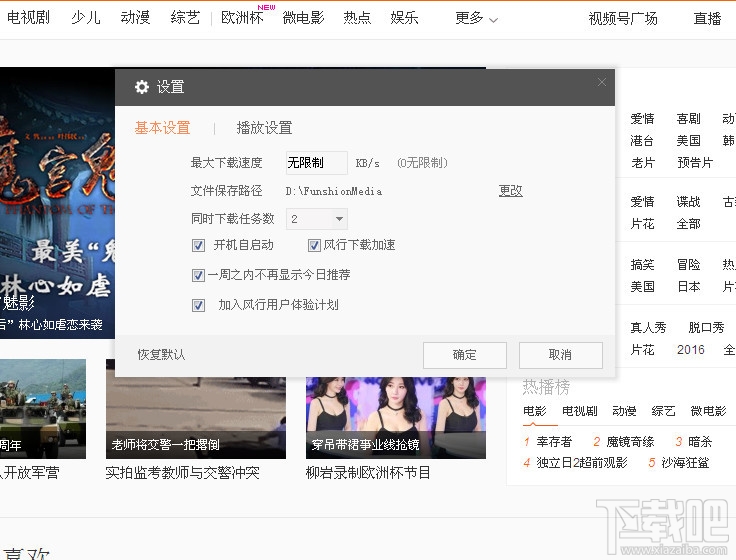
Task: Open 娱乐 in top navigation
Action: pyautogui.click(x=404, y=17)
